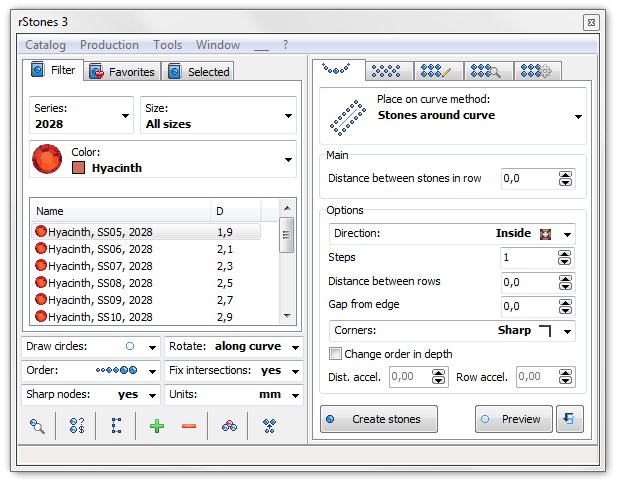Click the Draw circles circle icon

pos(130,346)
